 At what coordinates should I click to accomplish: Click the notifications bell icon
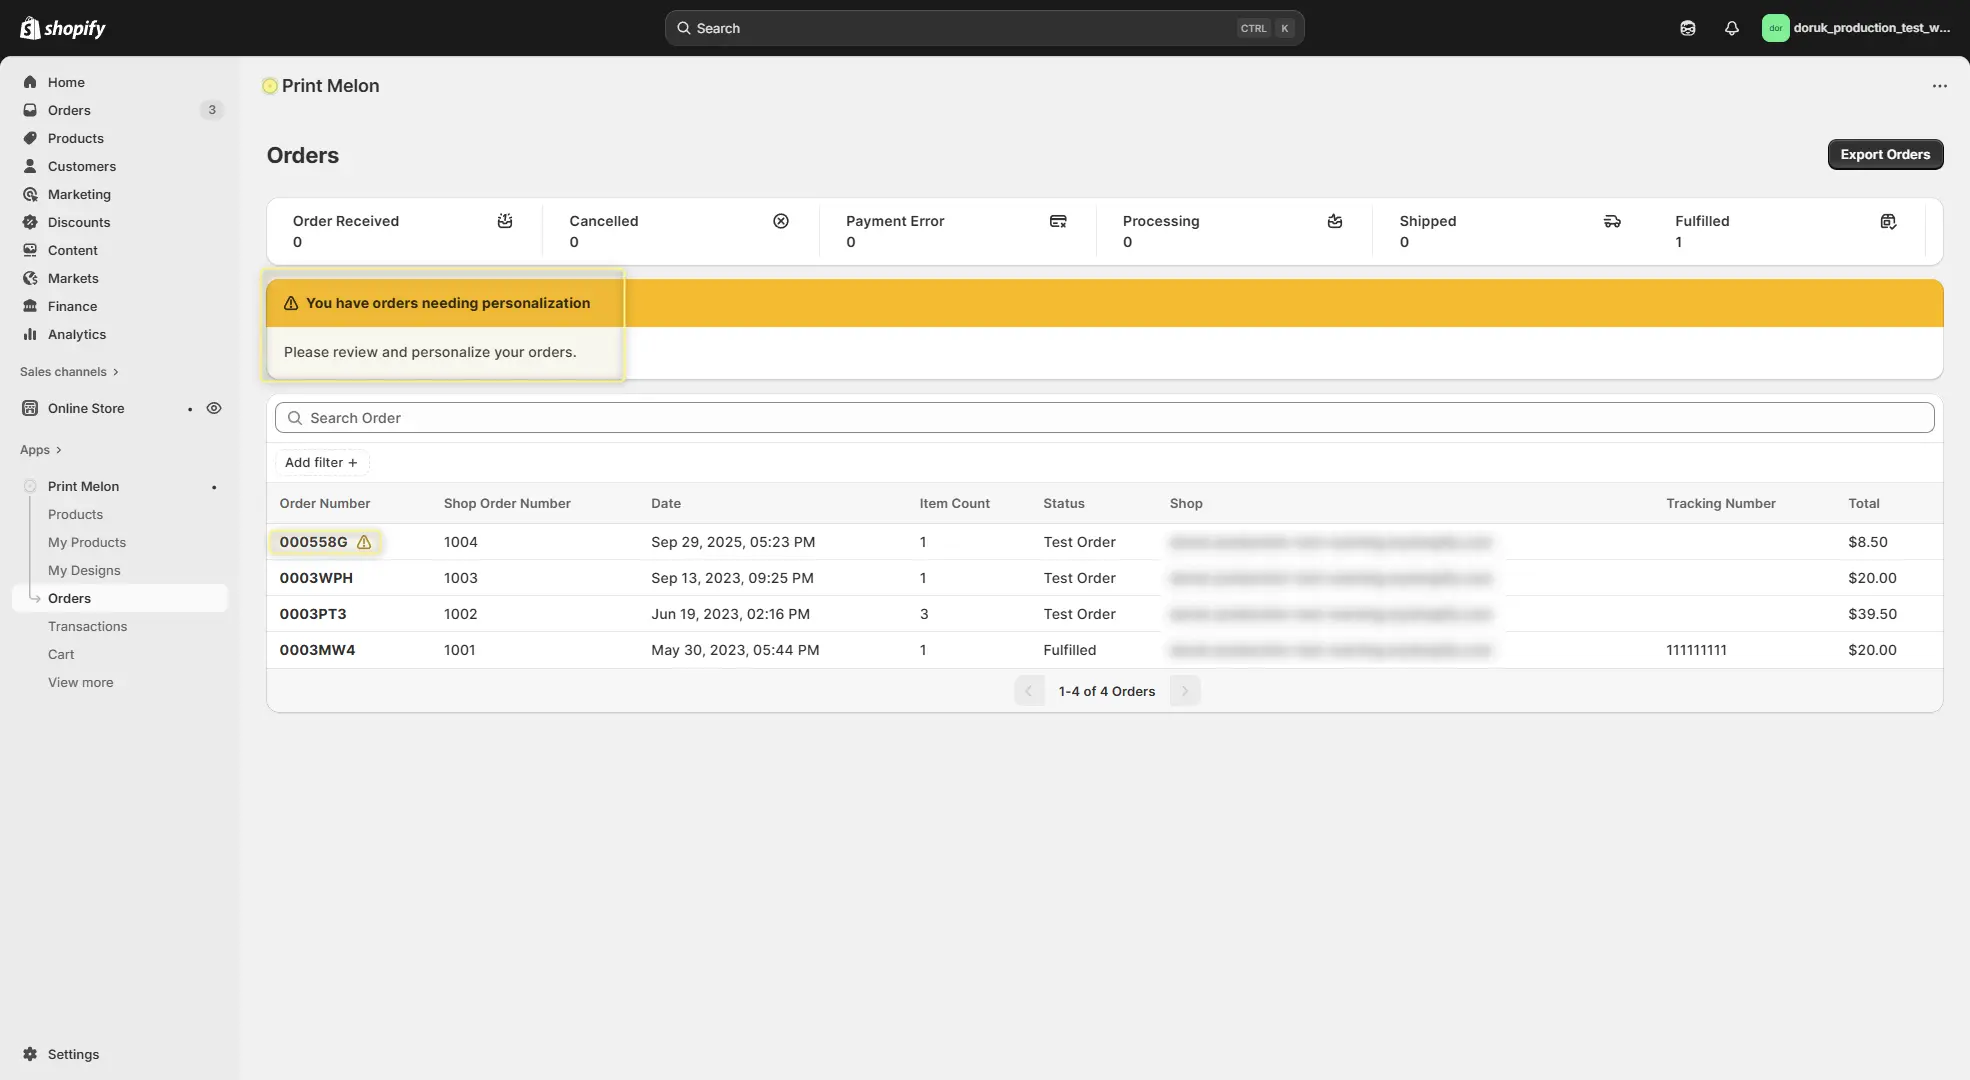[x=1732, y=28]
